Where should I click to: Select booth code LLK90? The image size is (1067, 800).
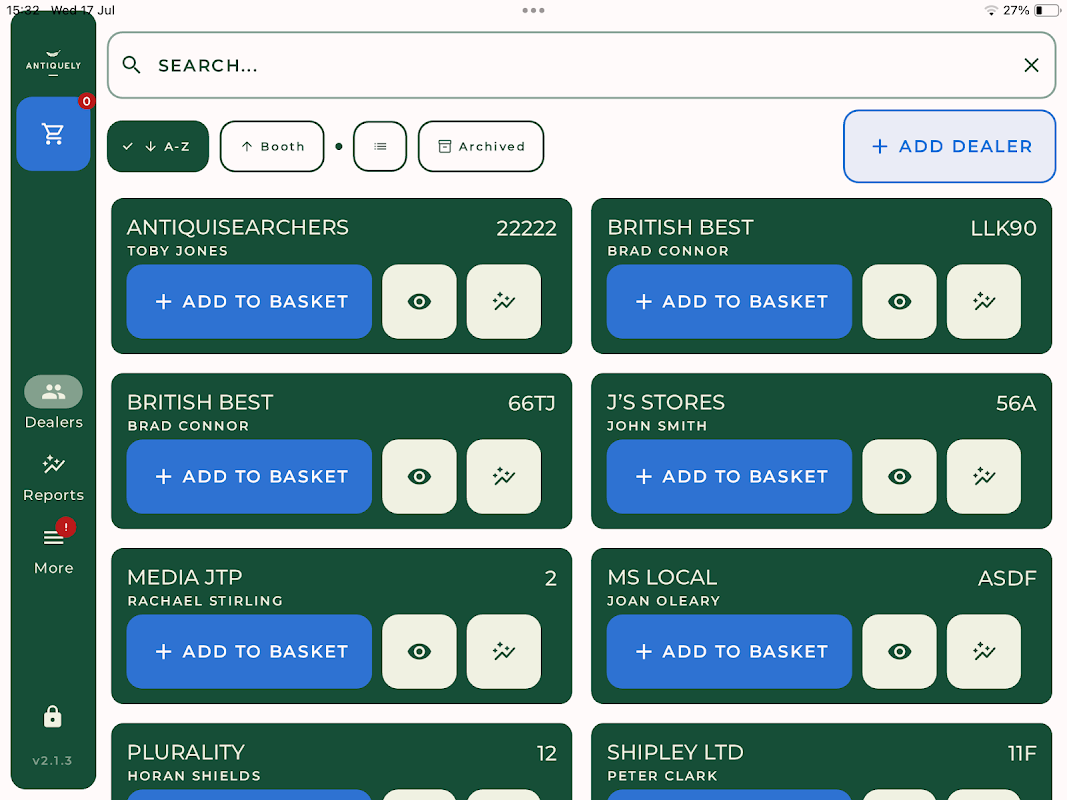coord(1003,228)
